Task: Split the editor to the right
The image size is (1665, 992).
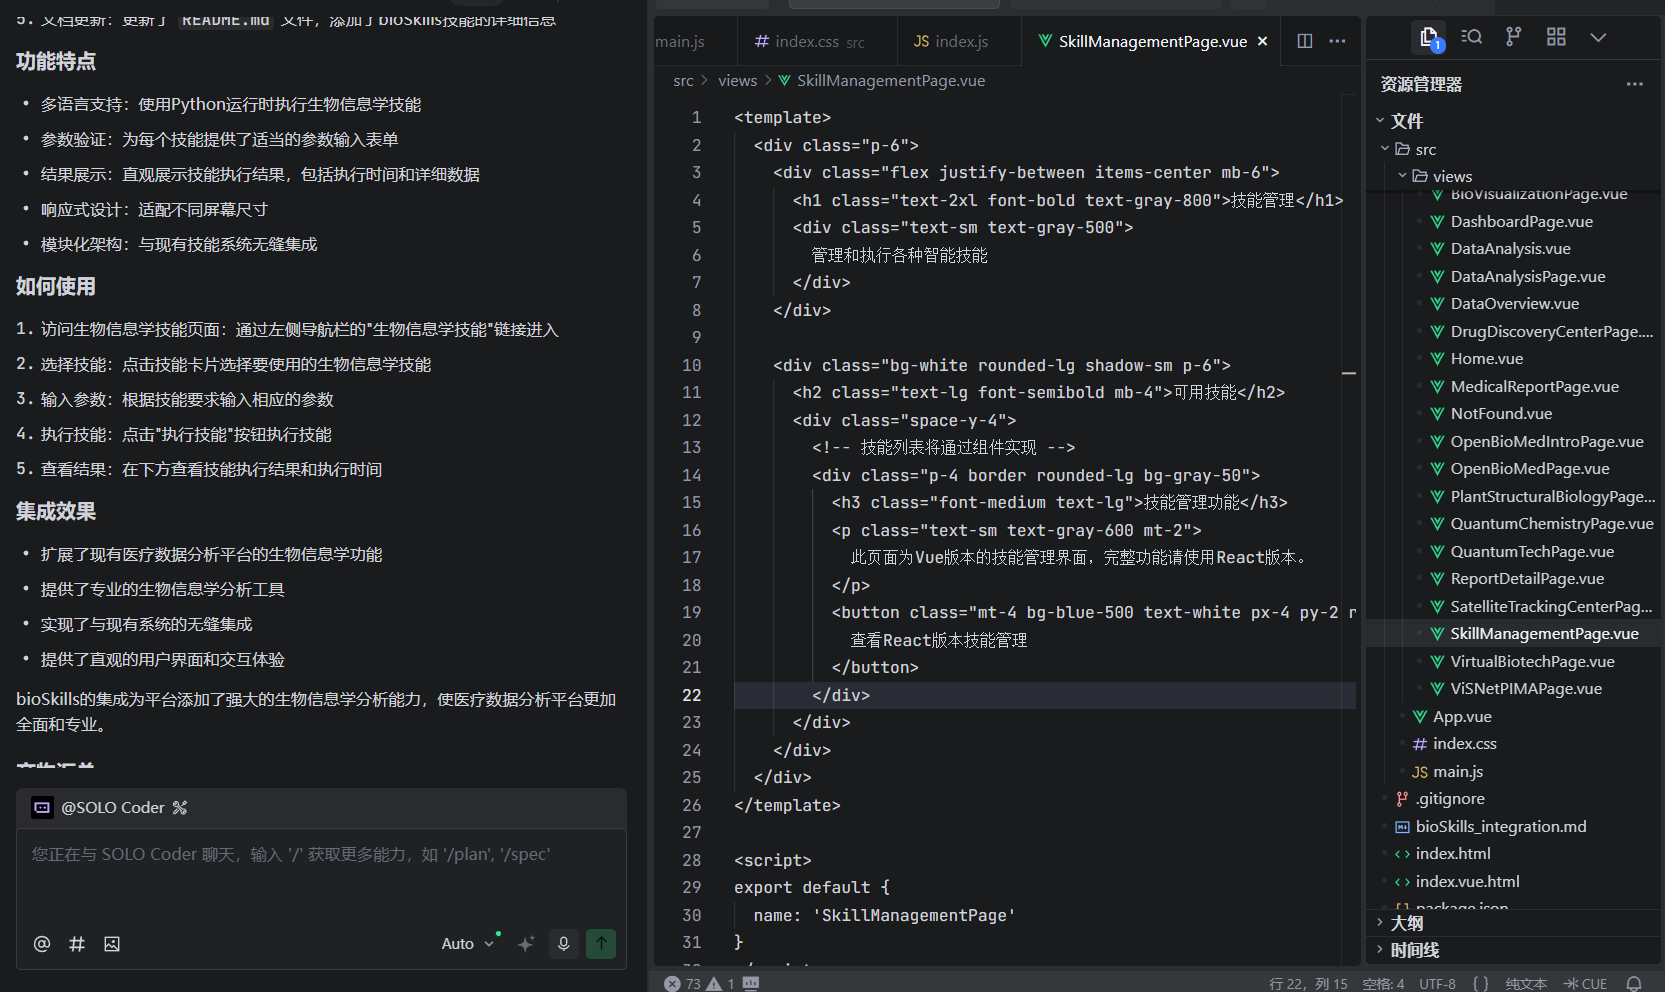Action: point(1305,41)
